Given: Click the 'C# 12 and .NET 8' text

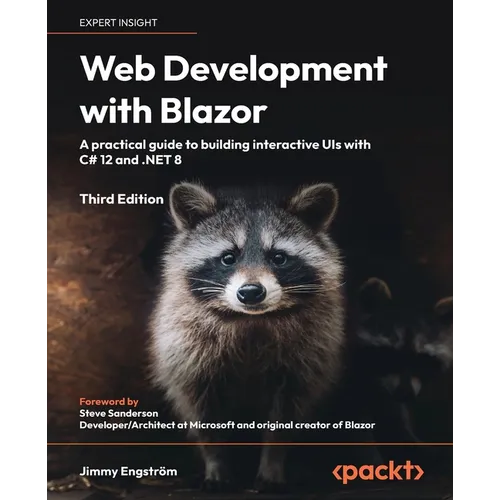Looking at the screenshot, I should (x=131, y=160).
